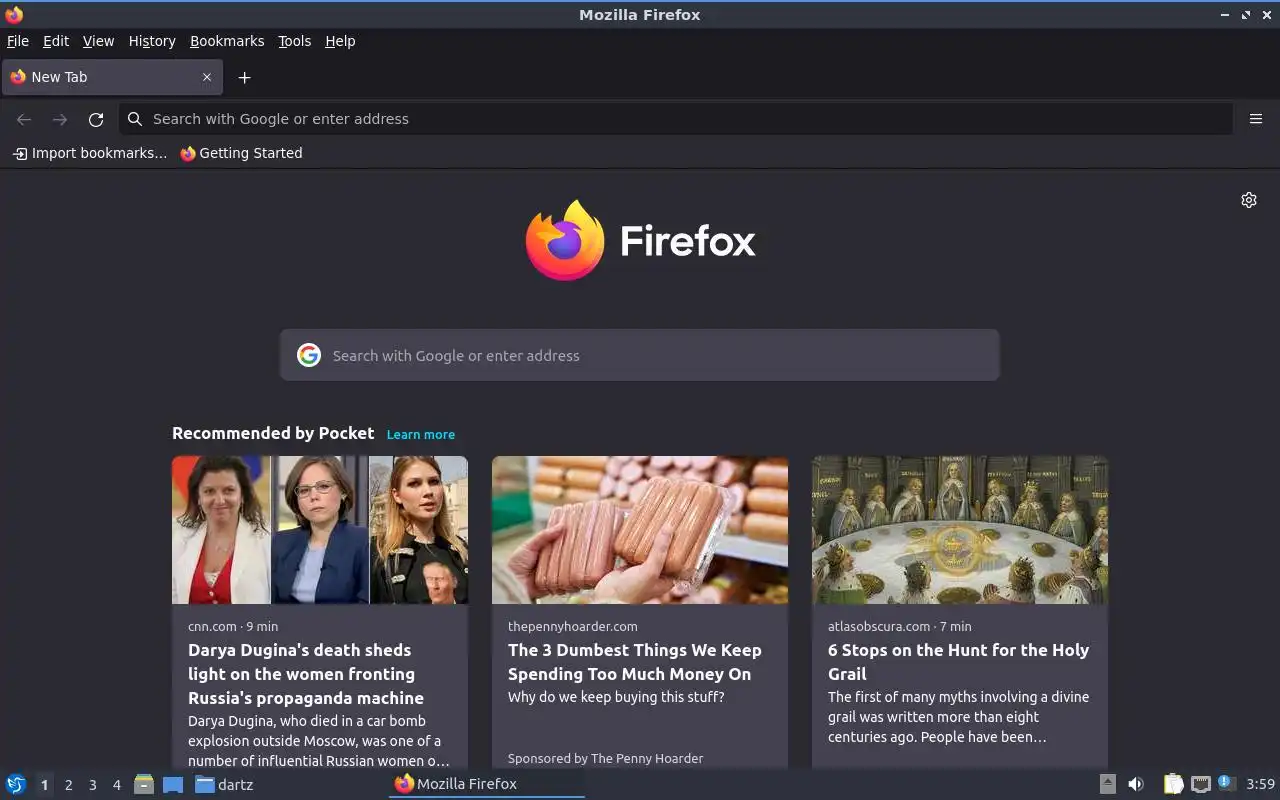This screenshot has height=800, width=1280.
Task: Focus the center Google search box
Action: (x=640, y=355)
